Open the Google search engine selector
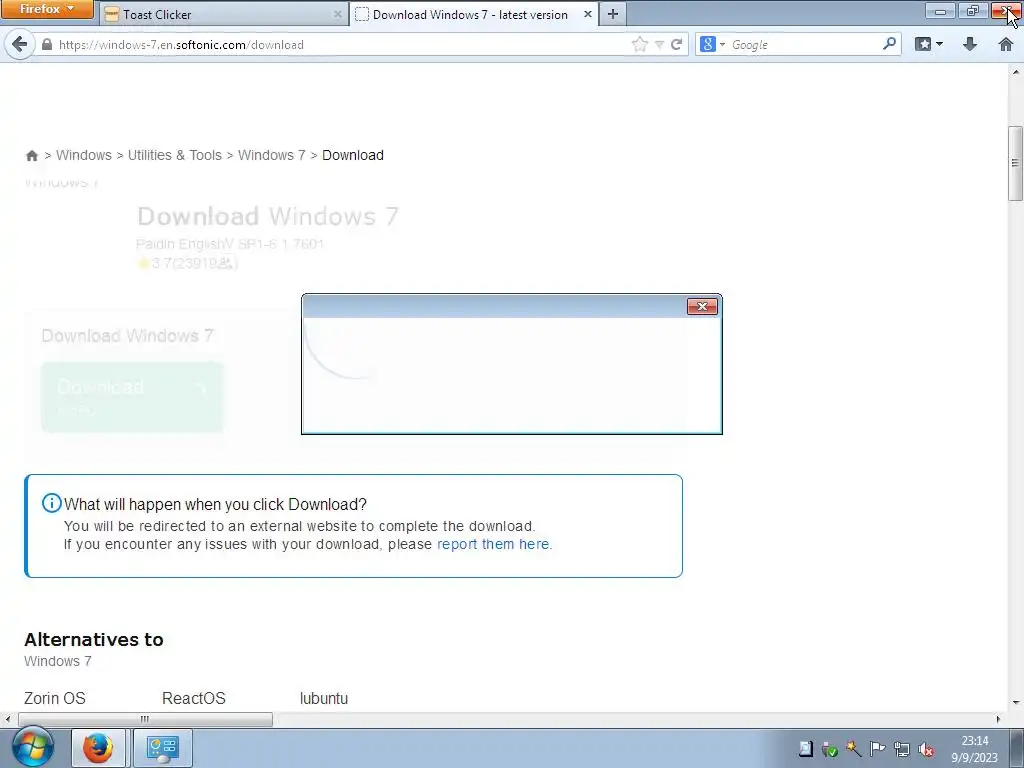The width and height of the screenshot is (1024, 768). click(712, 44)
